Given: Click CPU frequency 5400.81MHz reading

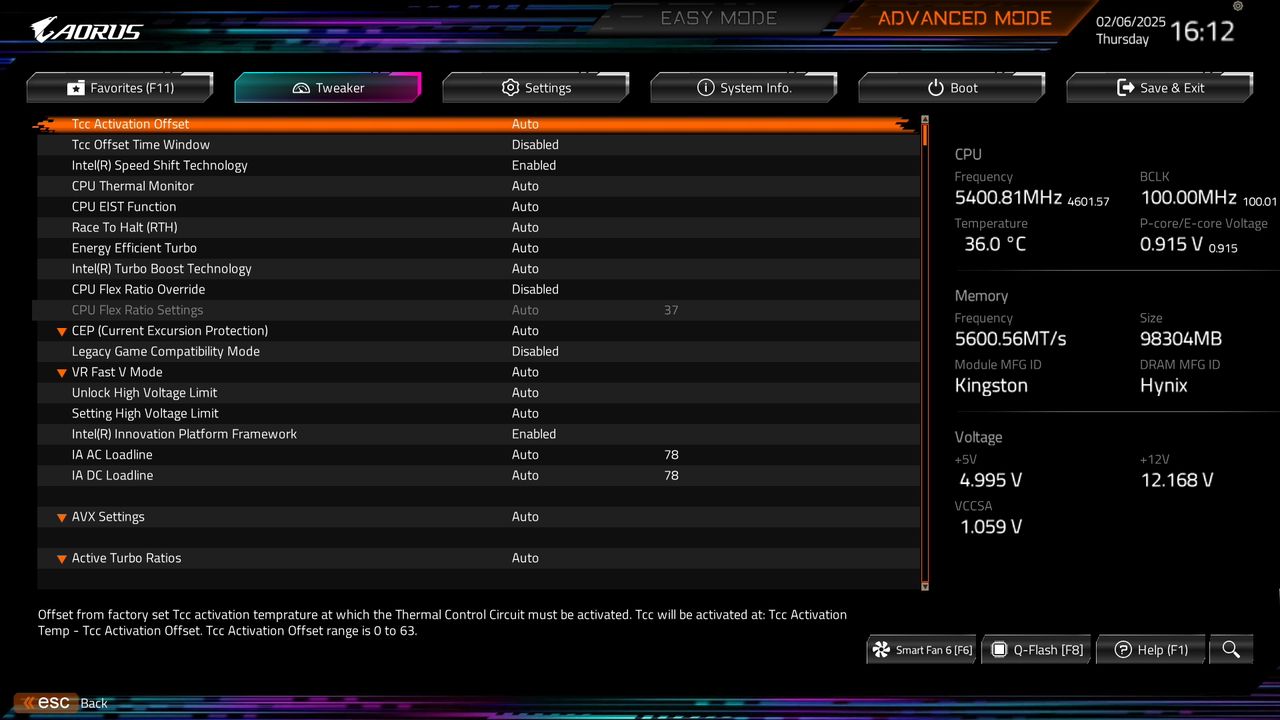Looking at the screenshot, I should 1008,198.
